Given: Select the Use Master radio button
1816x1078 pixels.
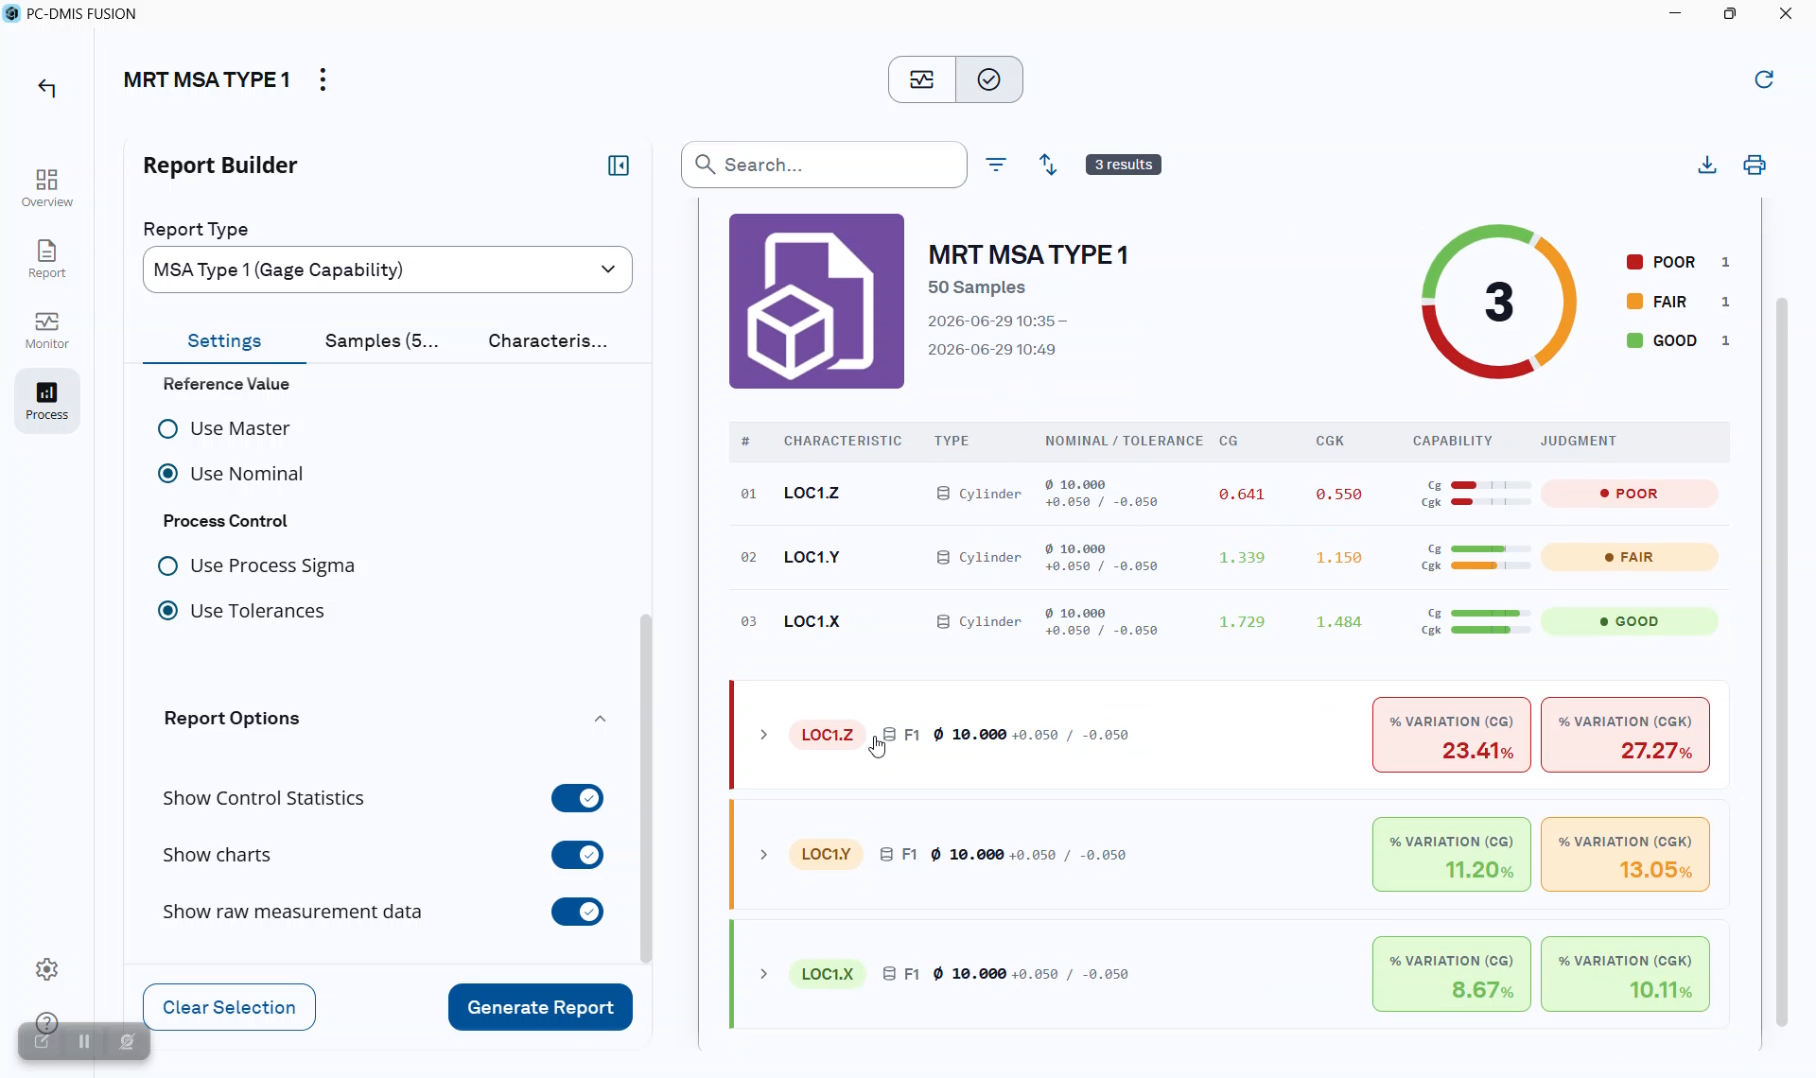Looking at the screenshot, I should point(168,429).
